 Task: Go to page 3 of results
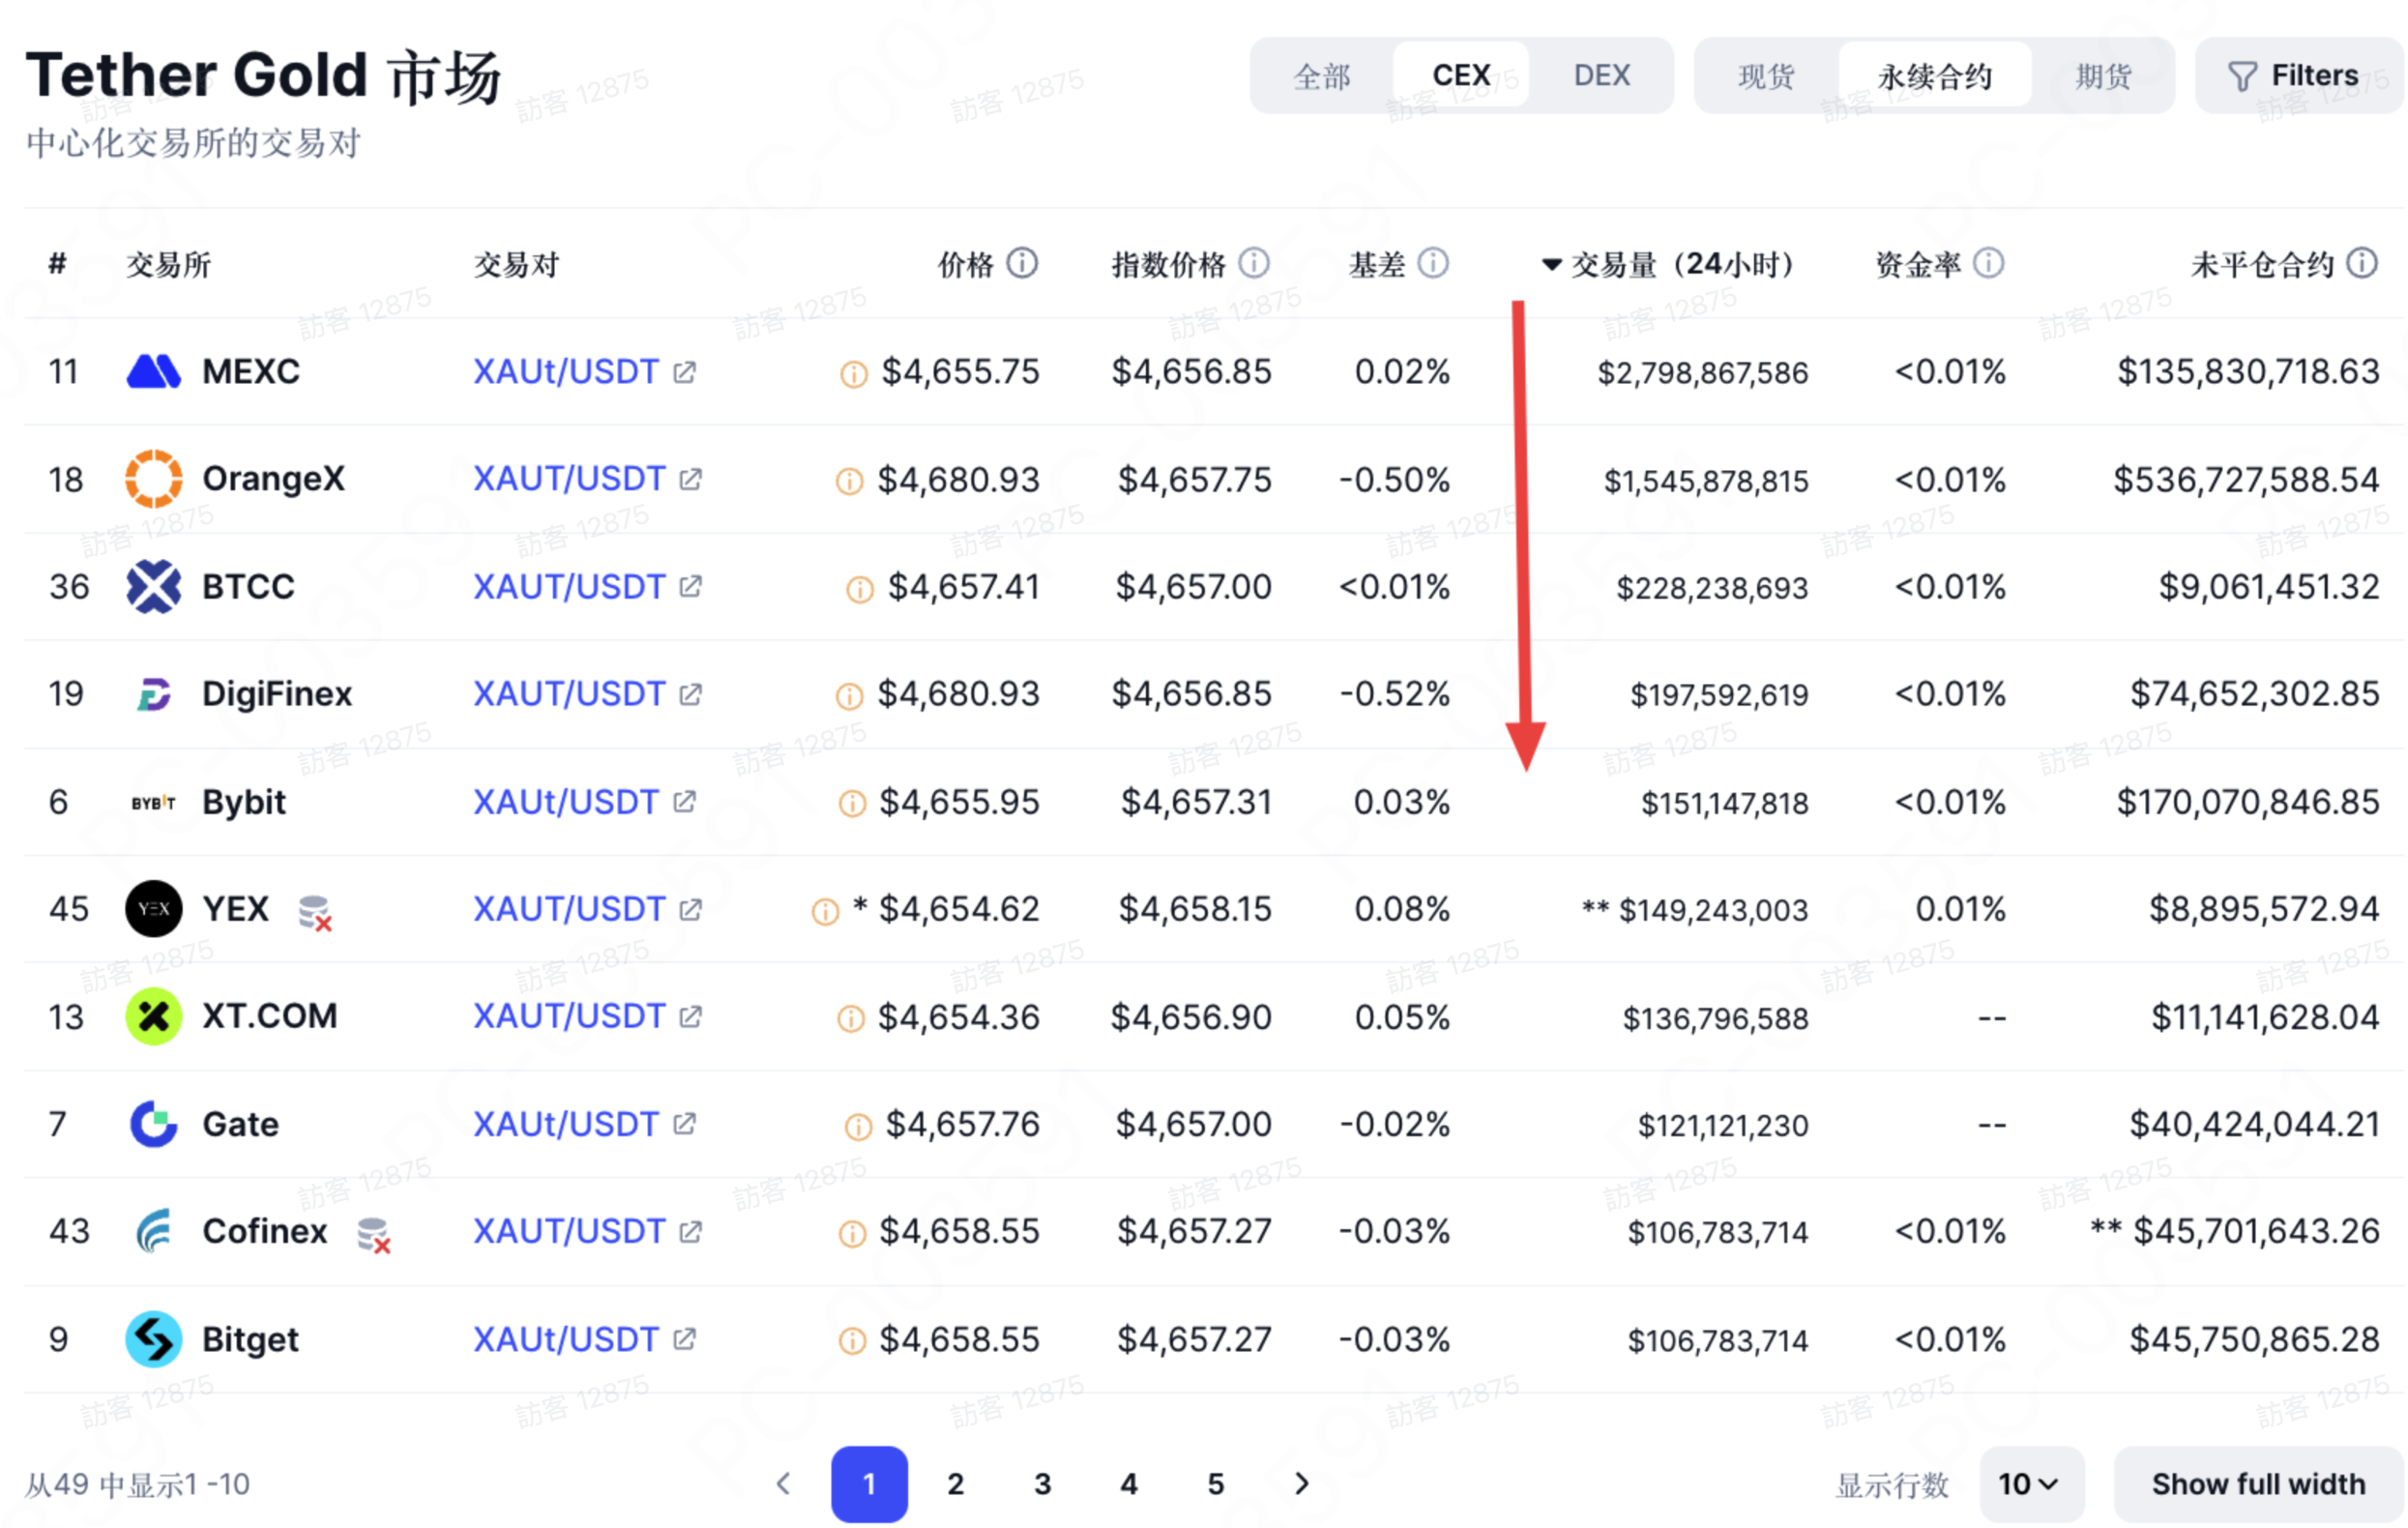click(1042, 1484)
